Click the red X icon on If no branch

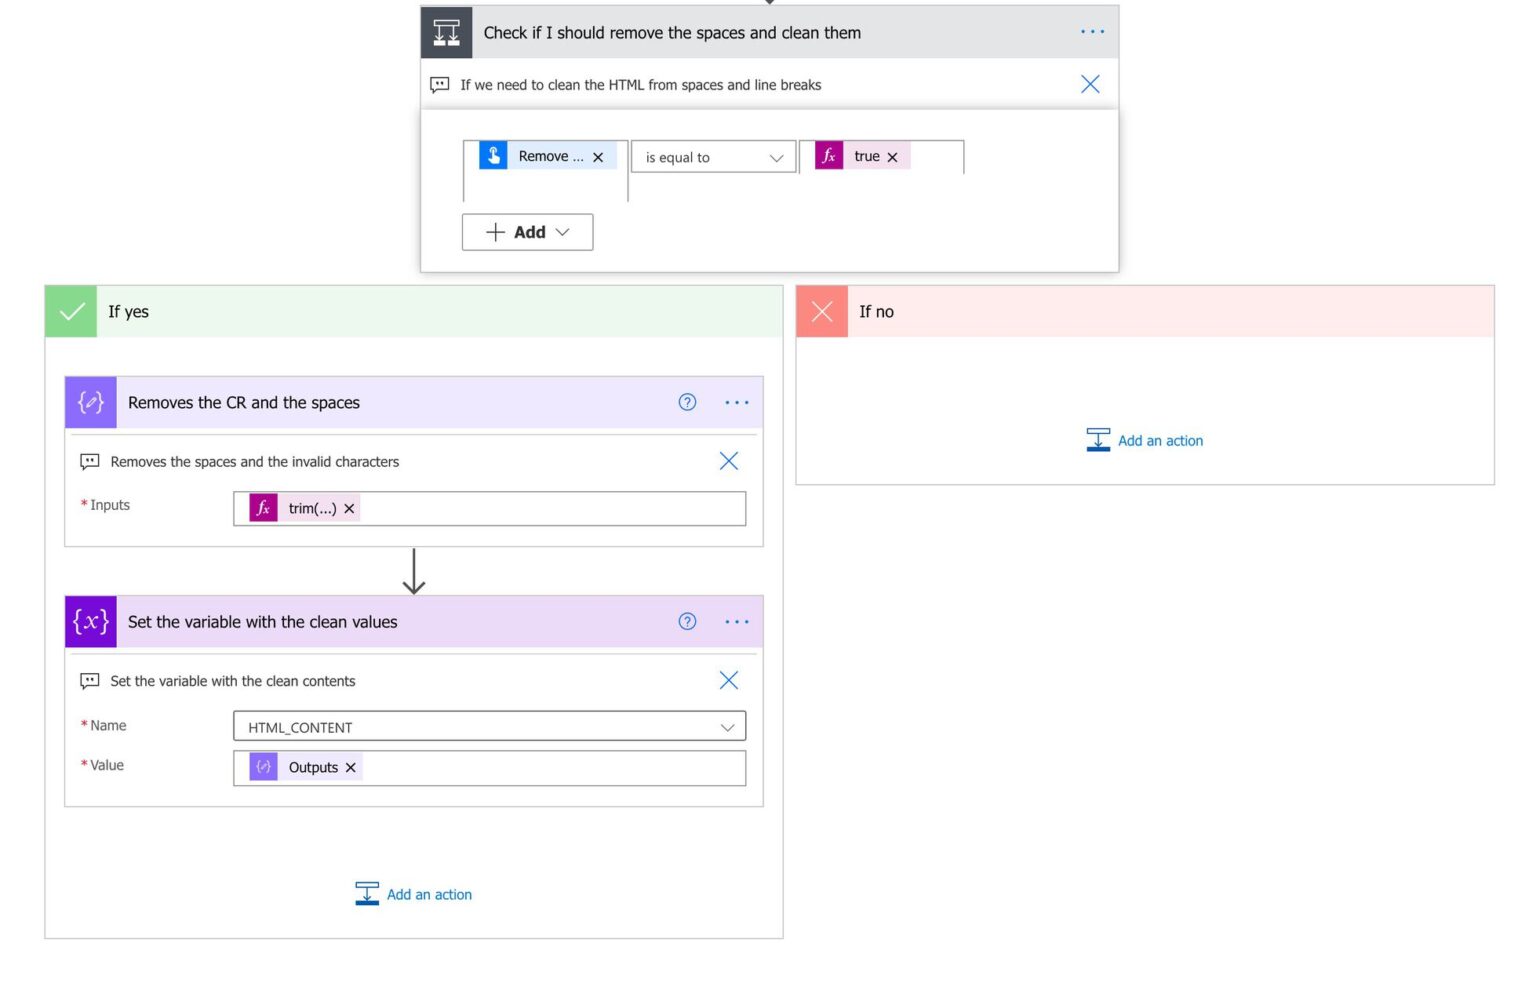coord(820,311)
